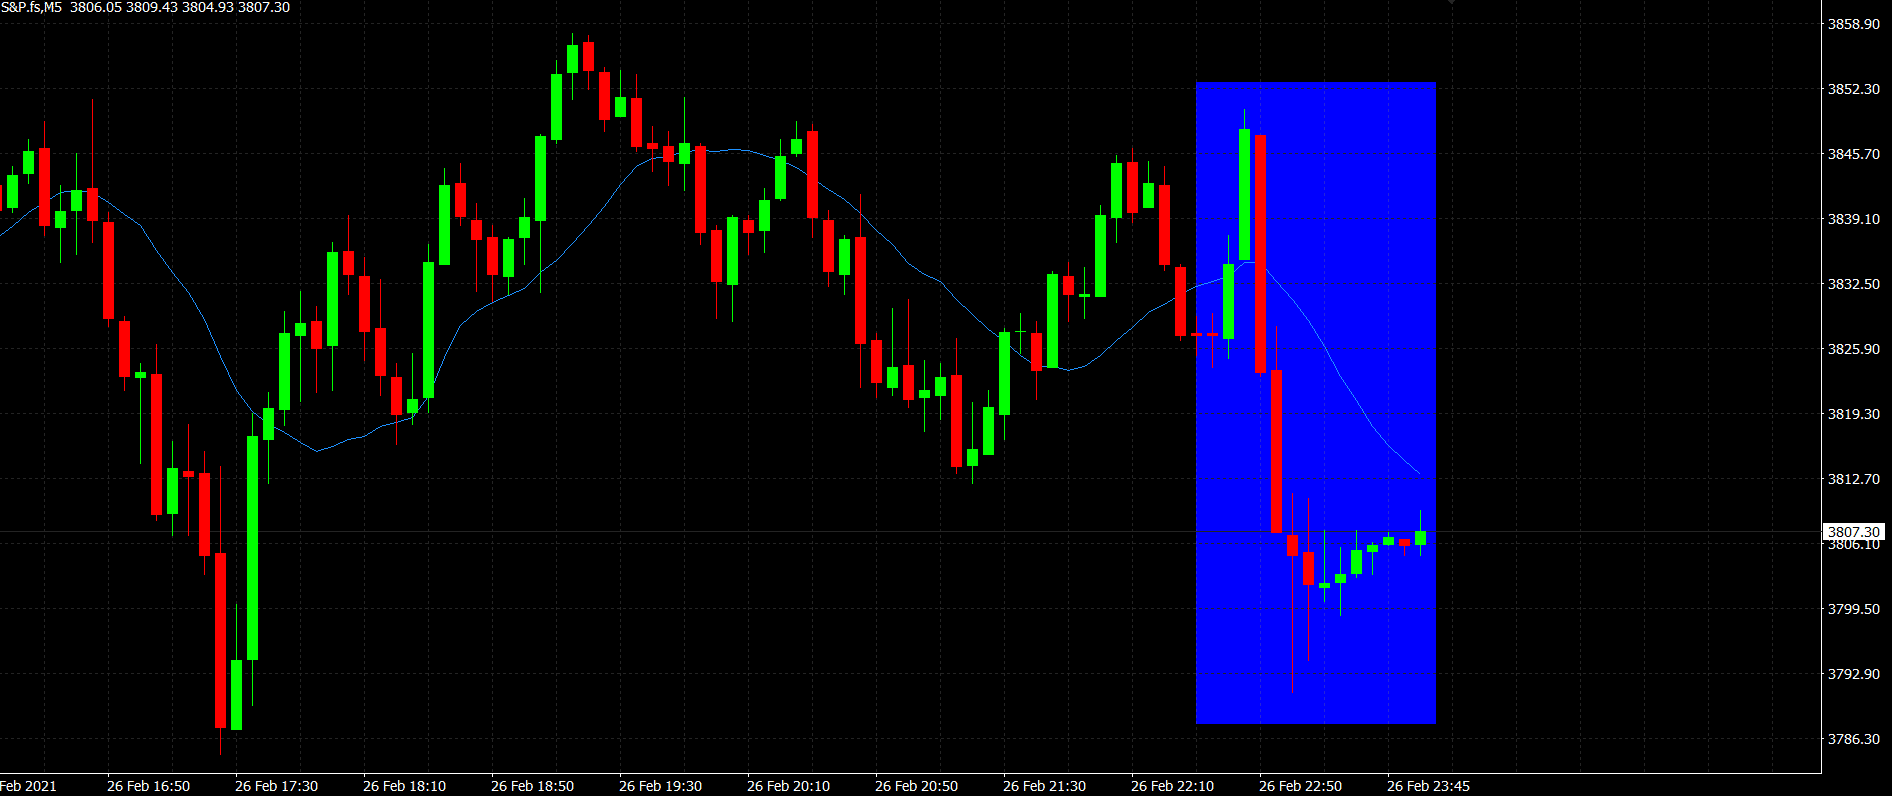Click the 26 Feb 20:10 time label
This screenshot has width=1892, height=796.
[788, 786]
